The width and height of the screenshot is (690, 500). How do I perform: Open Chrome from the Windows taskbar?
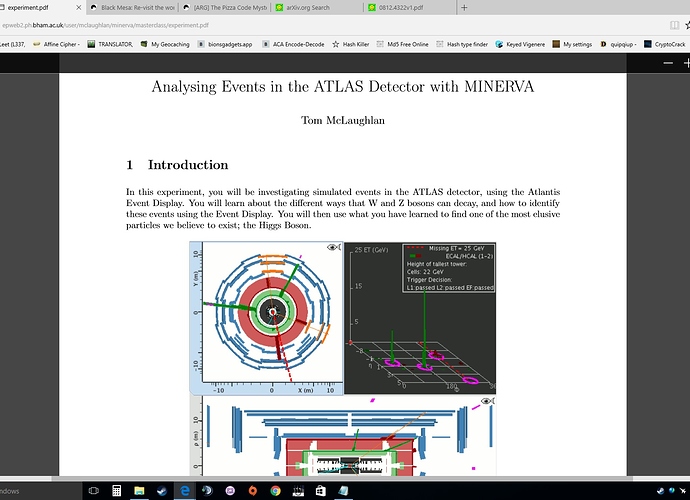coord(275,491)
